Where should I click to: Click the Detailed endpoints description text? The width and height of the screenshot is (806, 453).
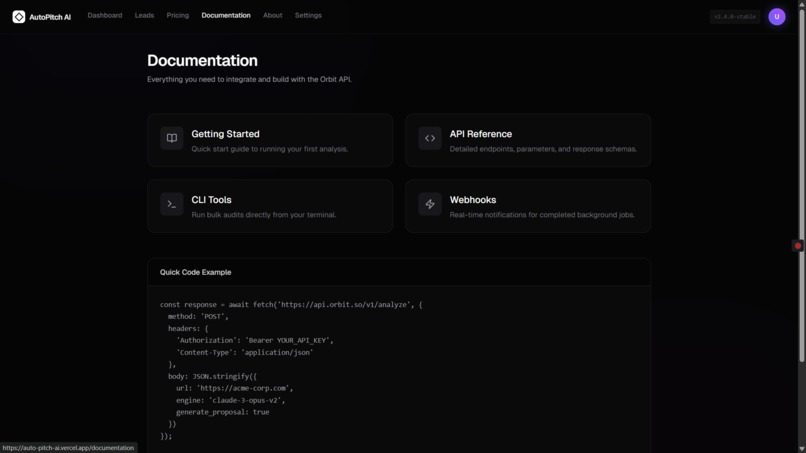[543, 149]
